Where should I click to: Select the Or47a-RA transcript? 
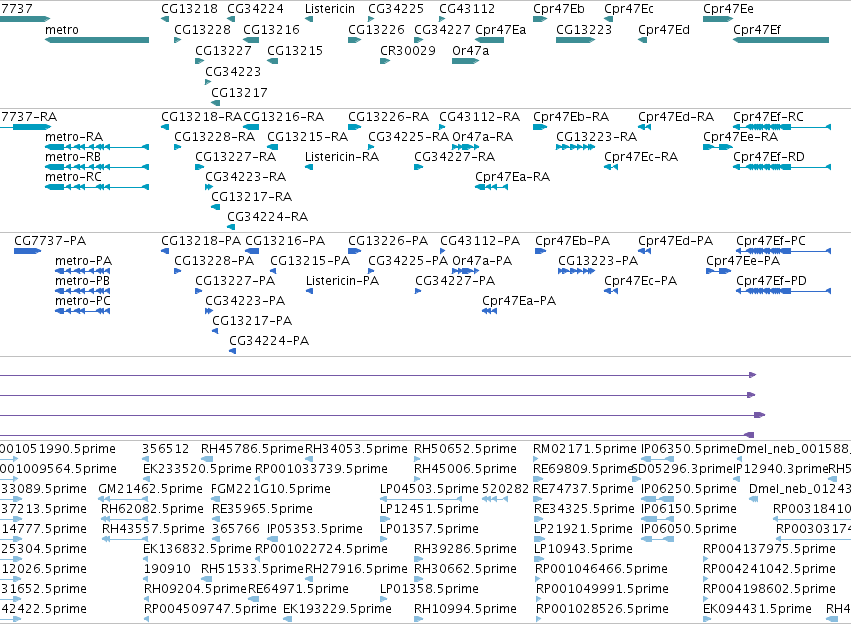coord(465,147)
